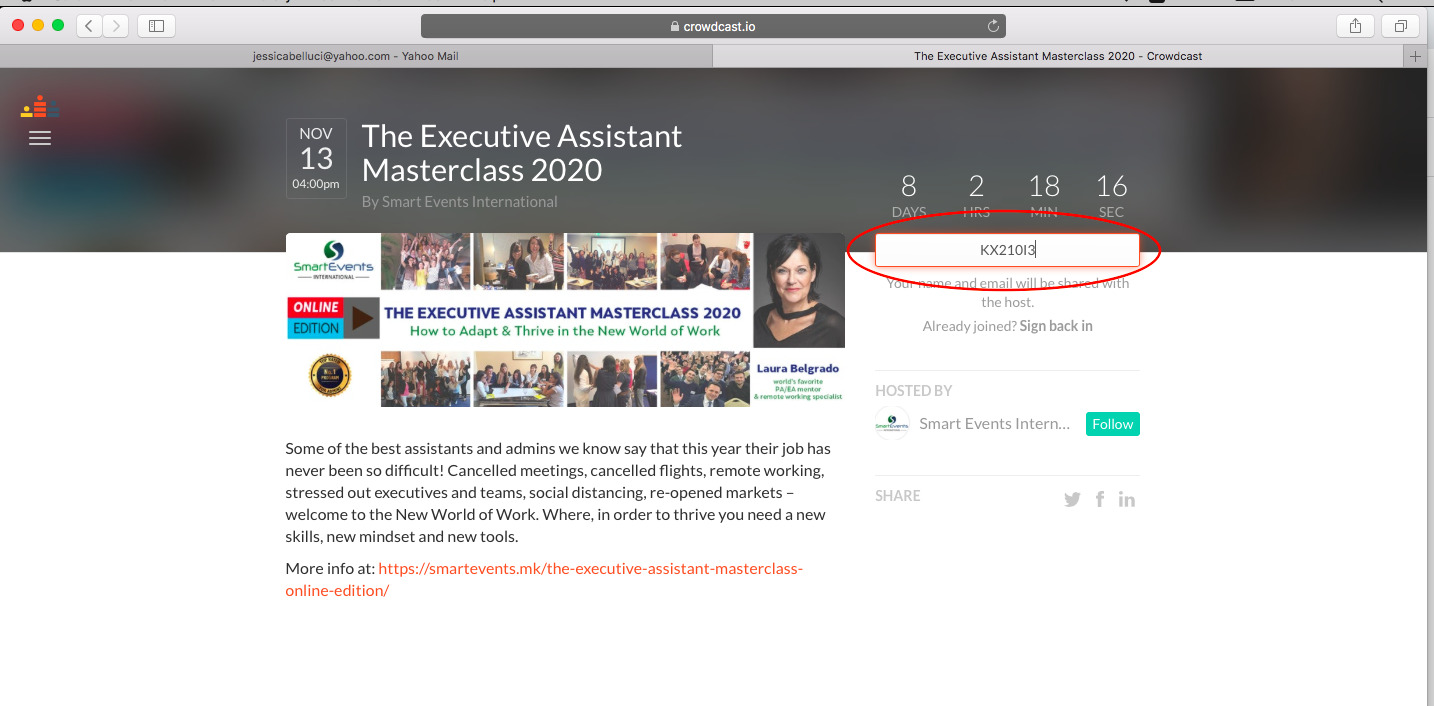Share event via Facebook icon

point(1100,499)
